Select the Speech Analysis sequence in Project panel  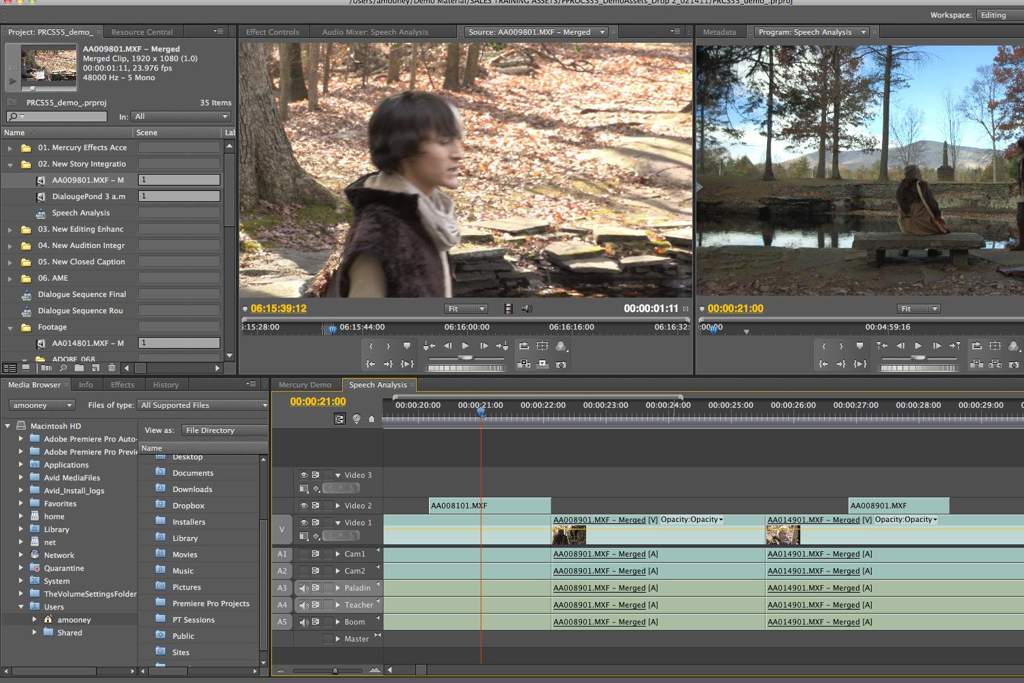[x=81, y=213]
